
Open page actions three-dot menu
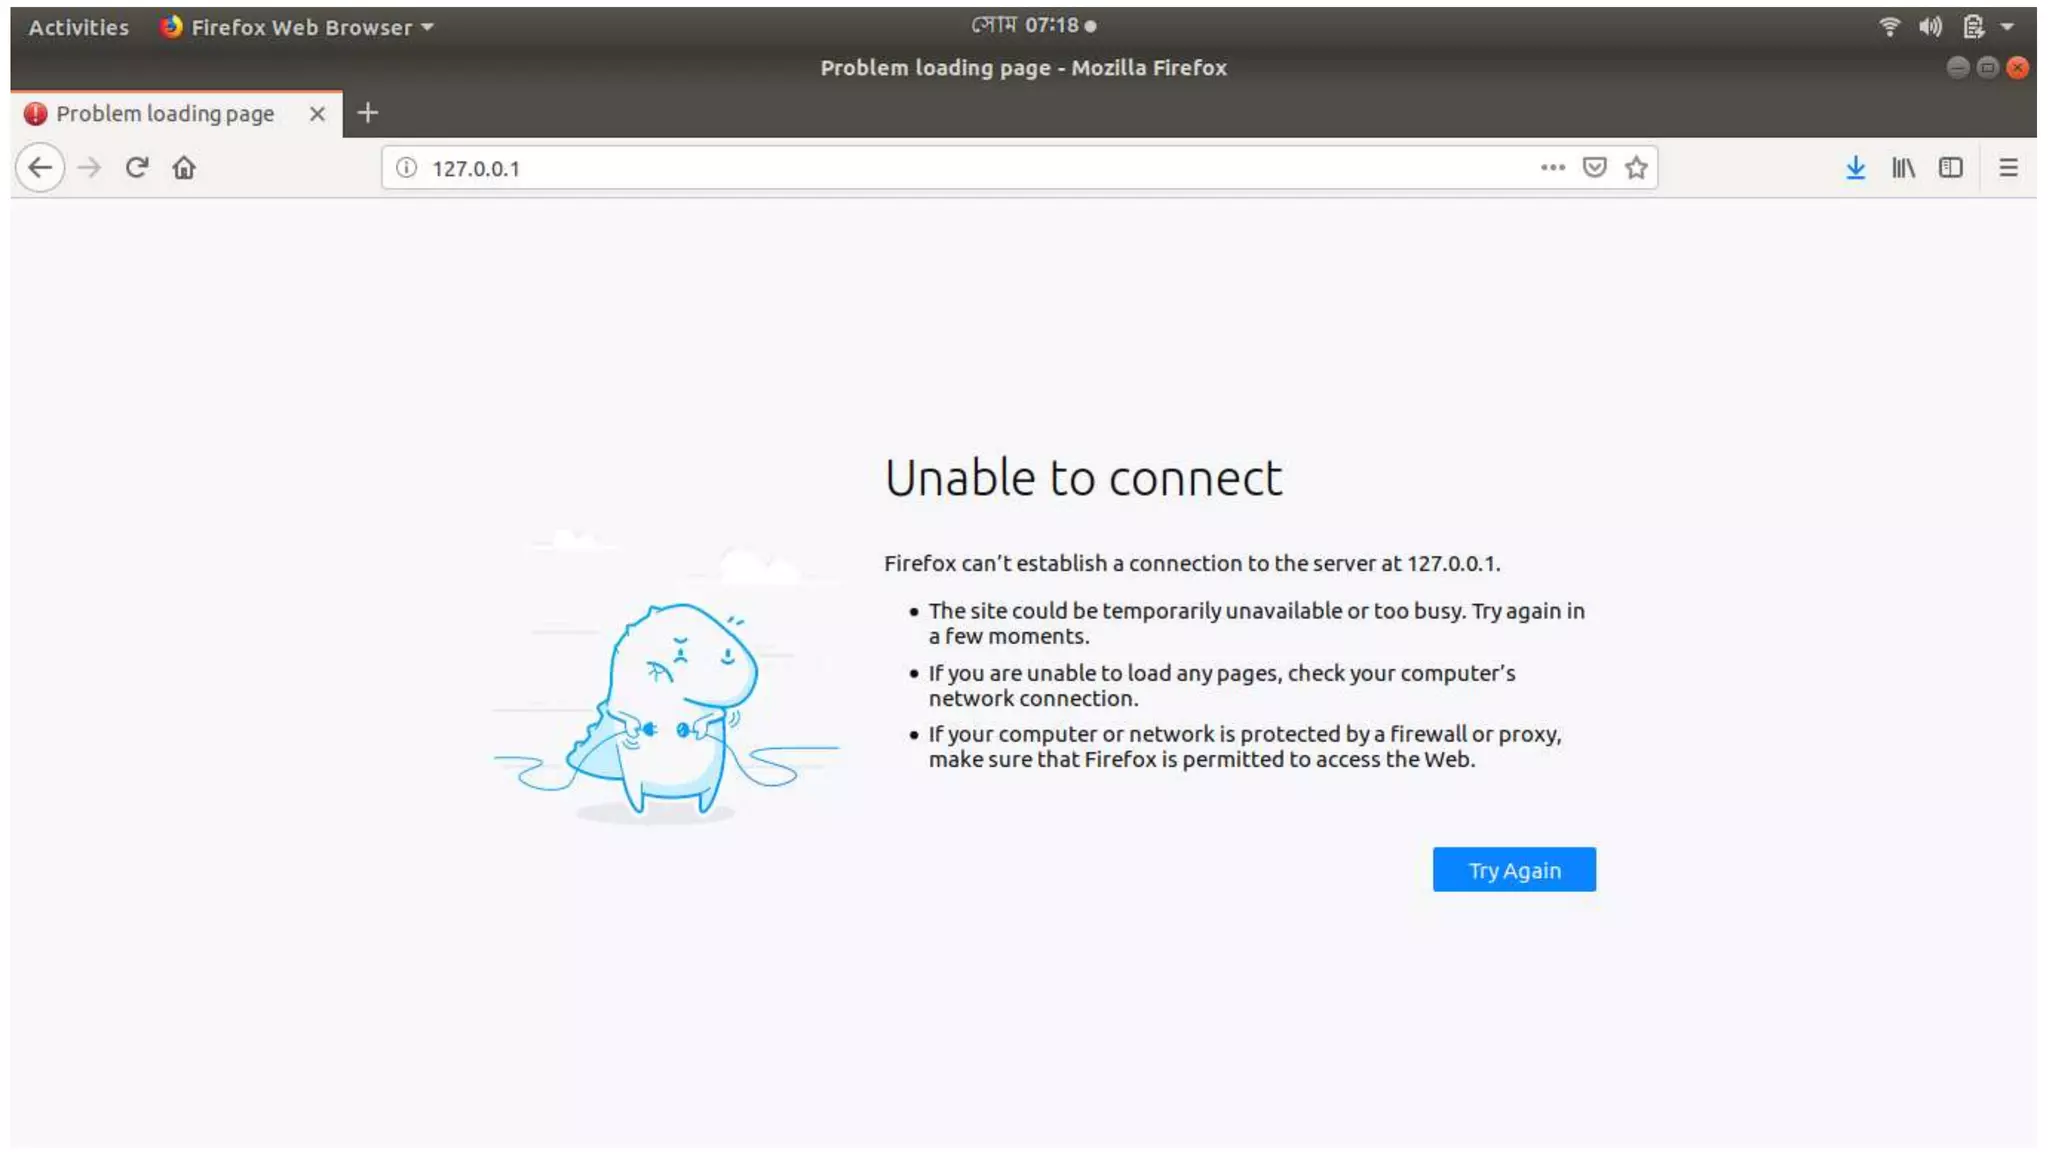1552,168
